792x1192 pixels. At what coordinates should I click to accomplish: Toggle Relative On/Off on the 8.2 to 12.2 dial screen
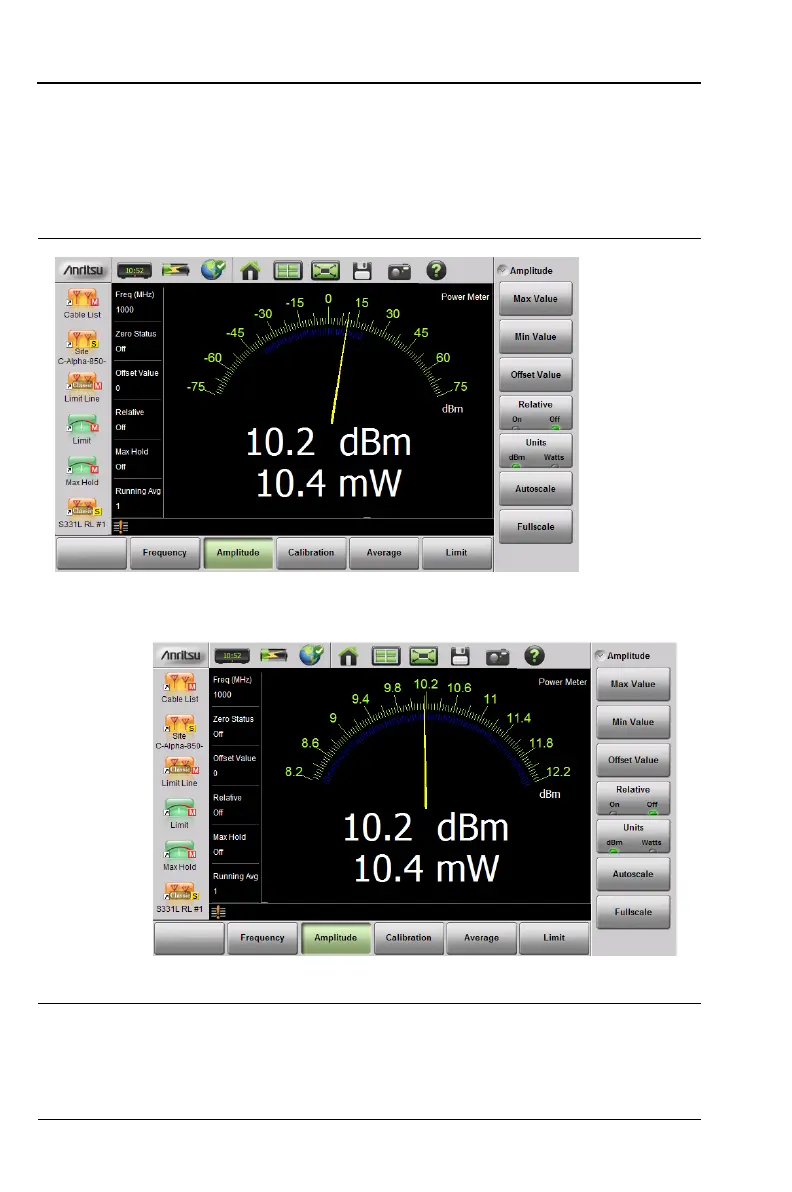pyautogui.click(x=633, y=797)
